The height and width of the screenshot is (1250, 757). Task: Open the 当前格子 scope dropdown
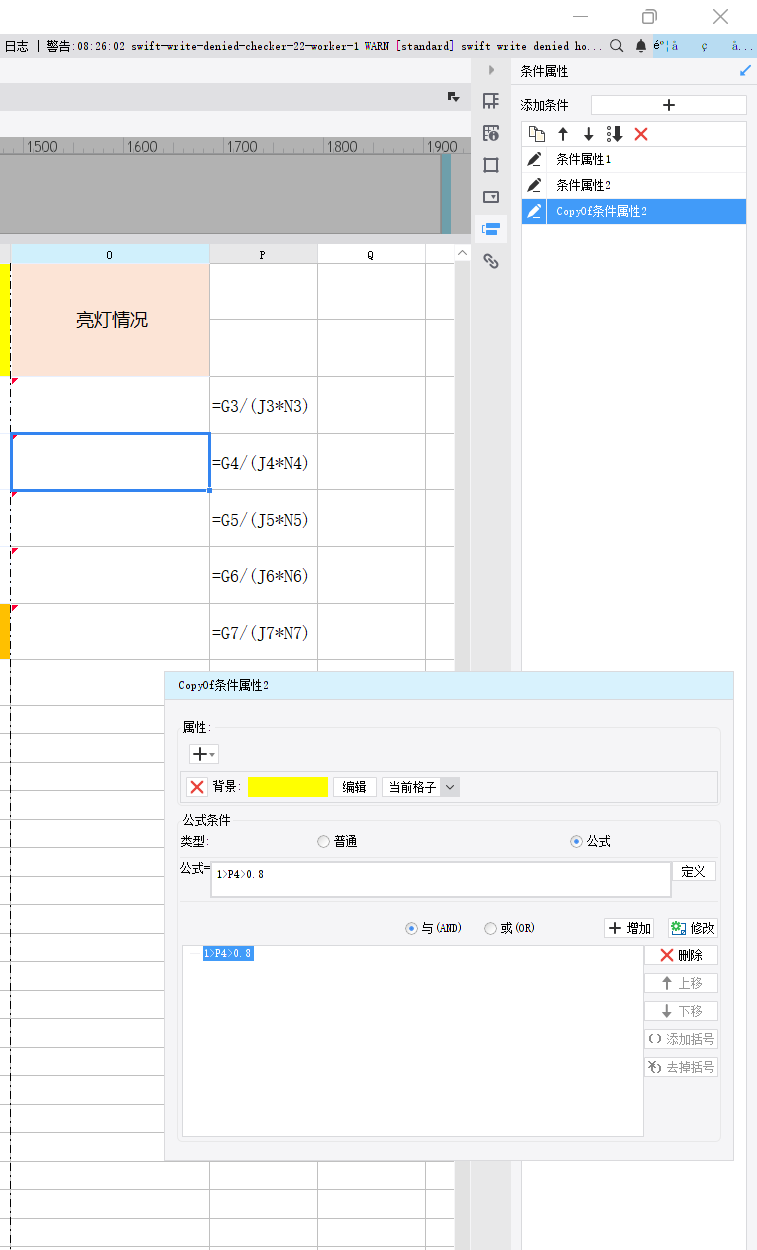(421, 787)
